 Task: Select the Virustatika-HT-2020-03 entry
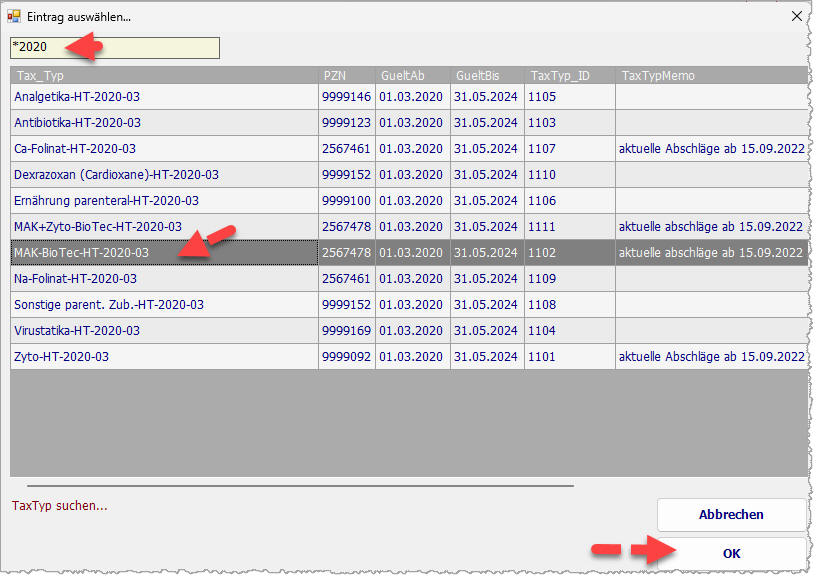(x=164, y=331)
